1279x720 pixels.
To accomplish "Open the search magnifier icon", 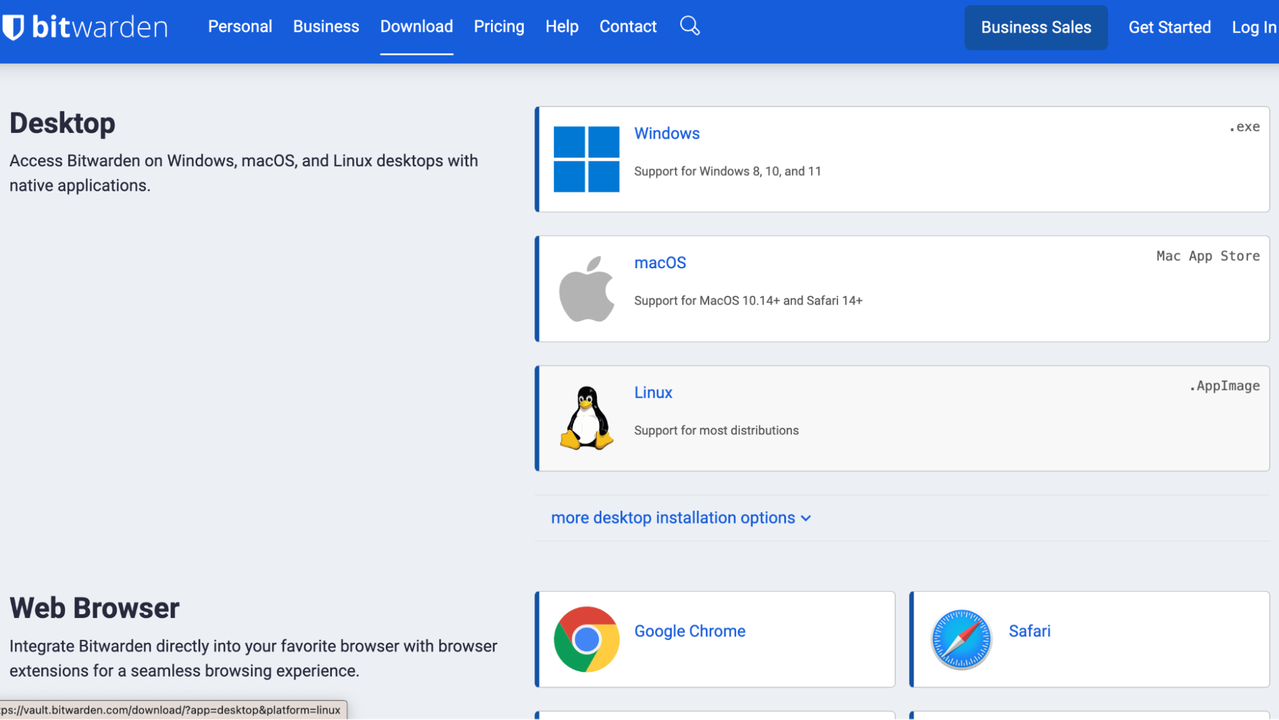I will pyautogui.click(x=689, y=26).
